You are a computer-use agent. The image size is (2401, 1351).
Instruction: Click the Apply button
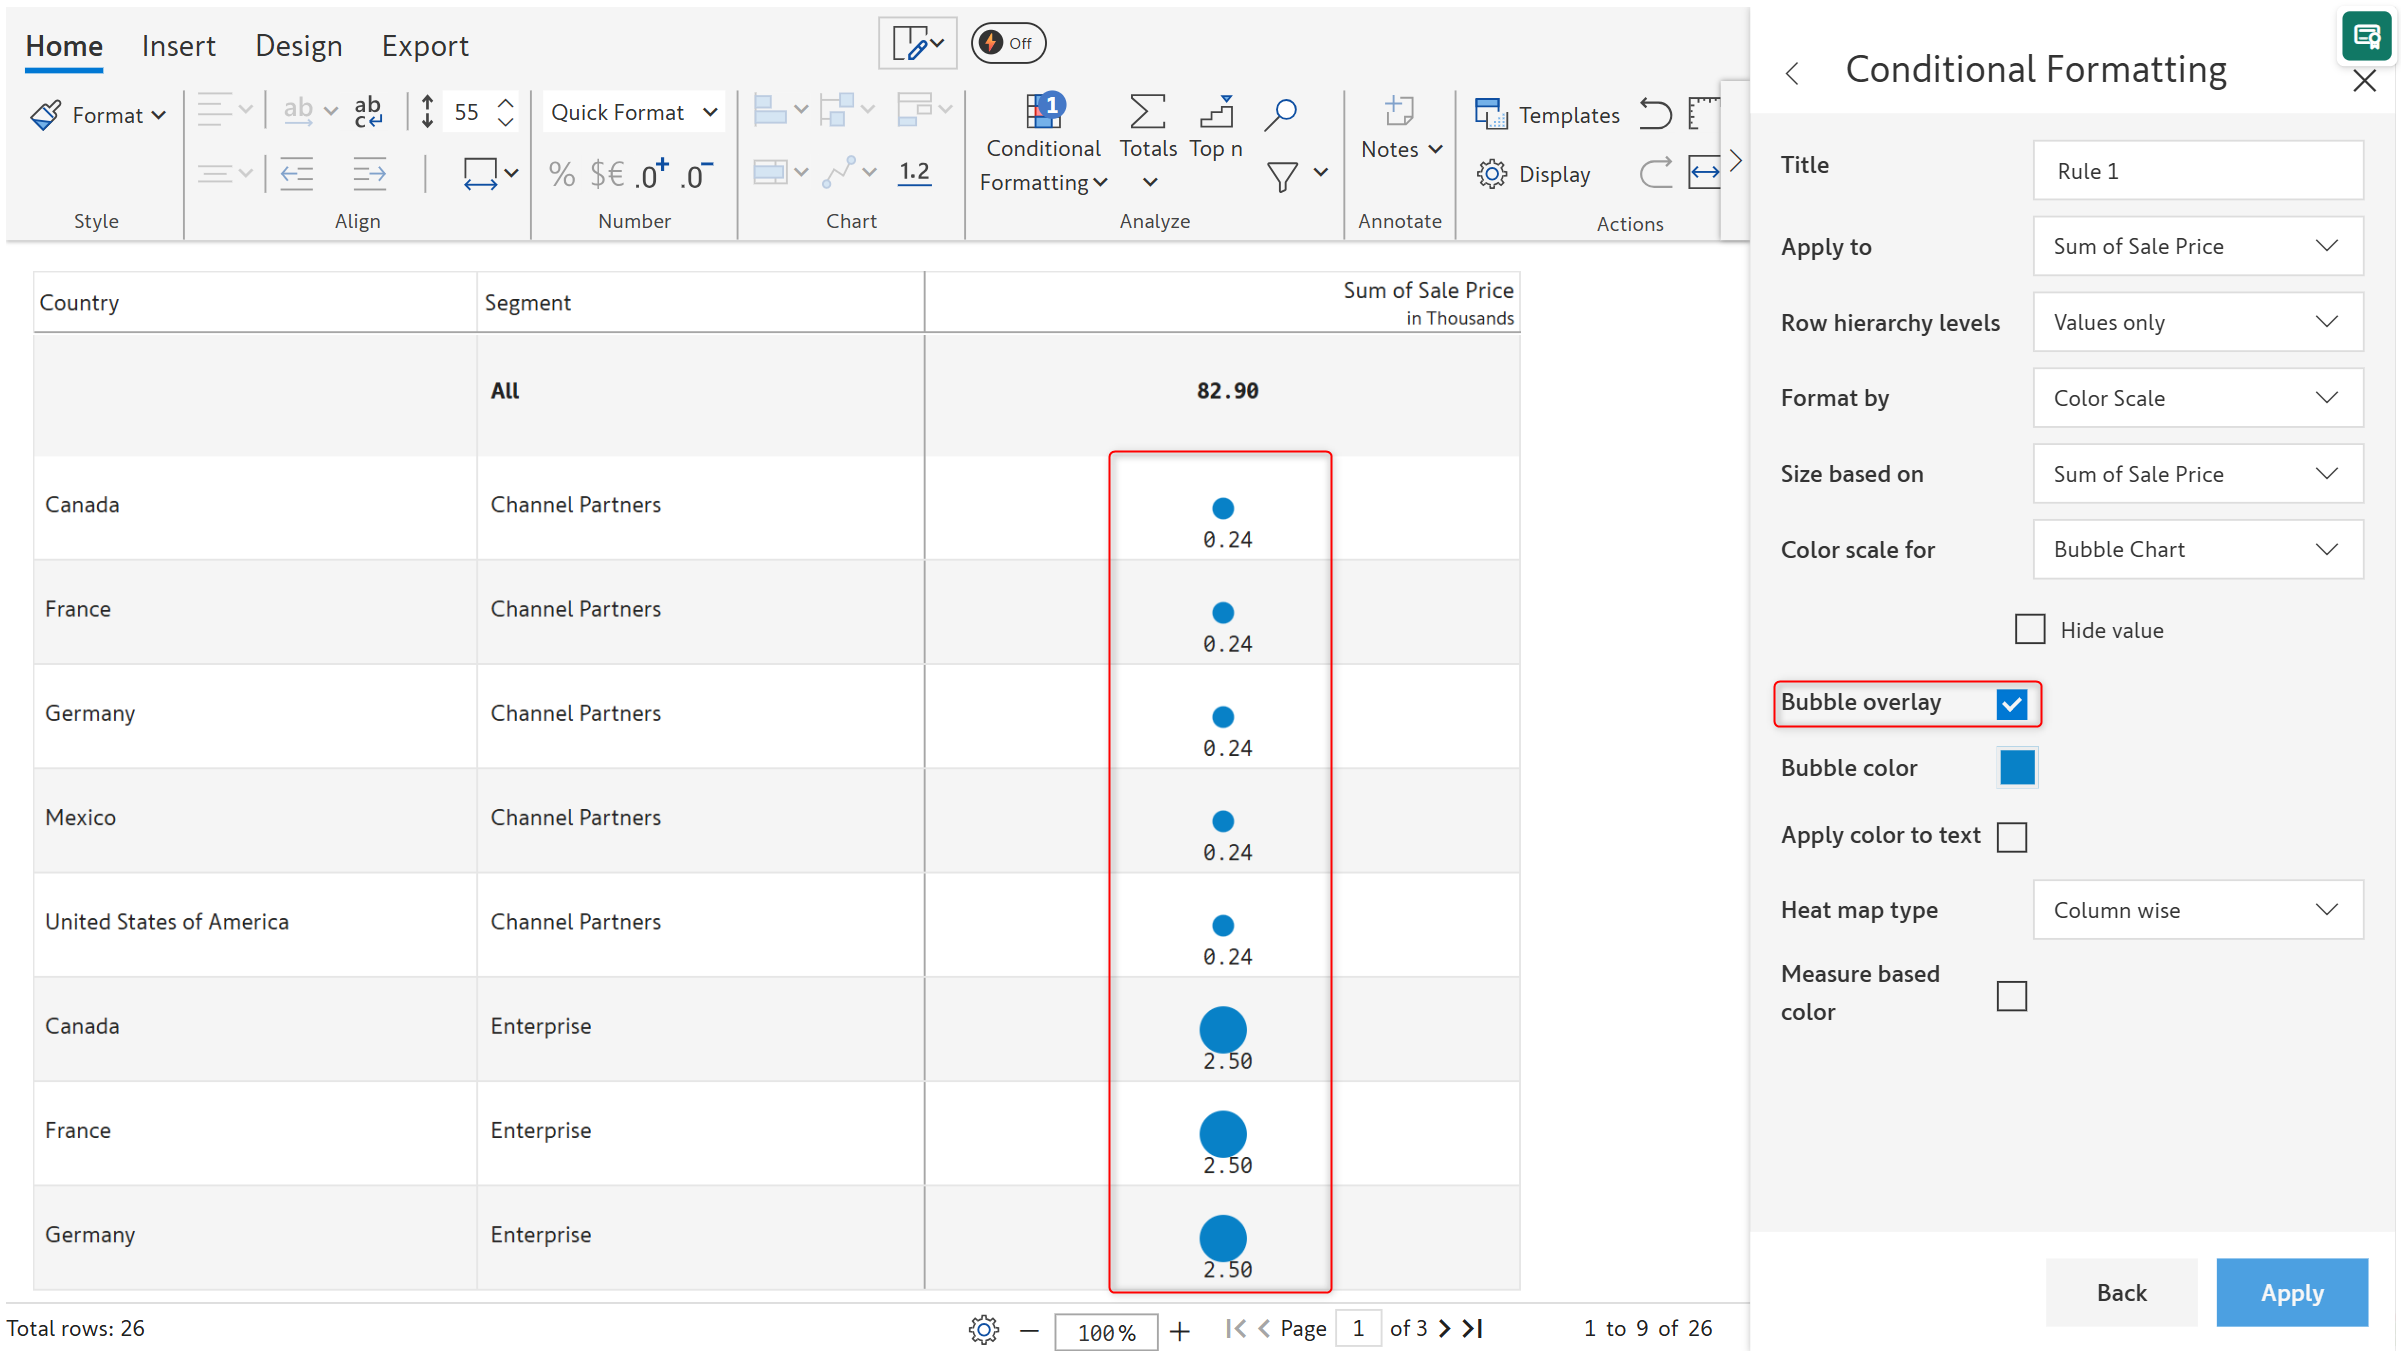2291,1292
